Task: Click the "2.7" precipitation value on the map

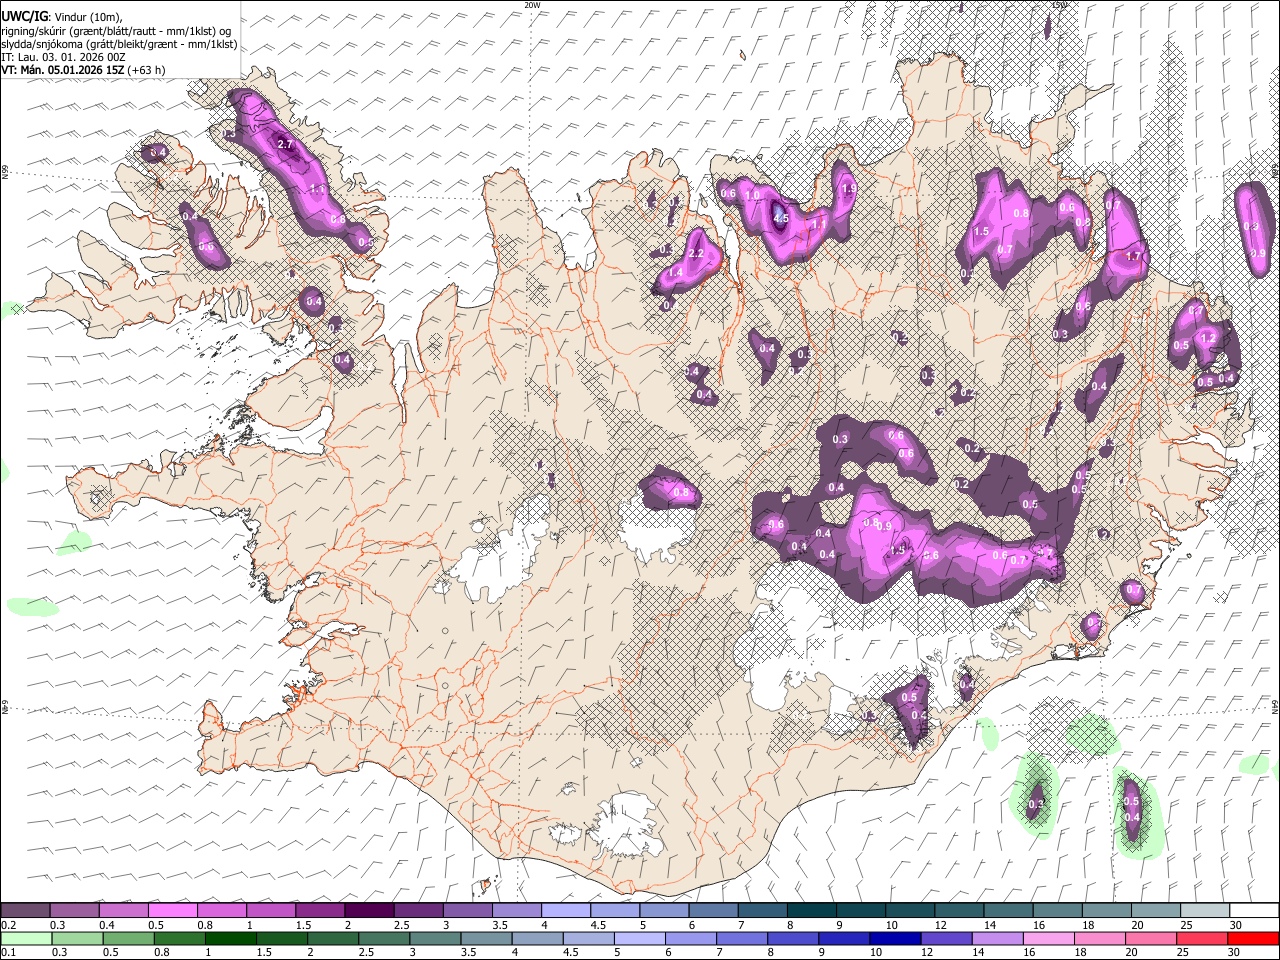Action: [x=285, y=144]
